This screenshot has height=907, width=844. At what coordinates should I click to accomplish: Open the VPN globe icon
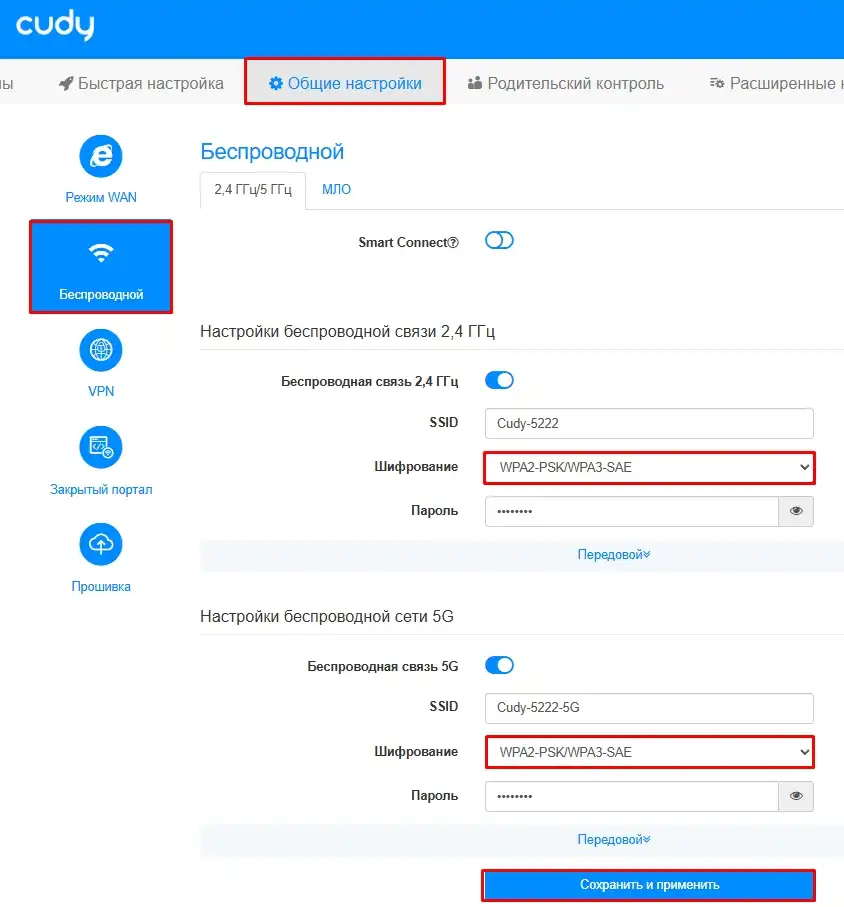click(101, 350)
